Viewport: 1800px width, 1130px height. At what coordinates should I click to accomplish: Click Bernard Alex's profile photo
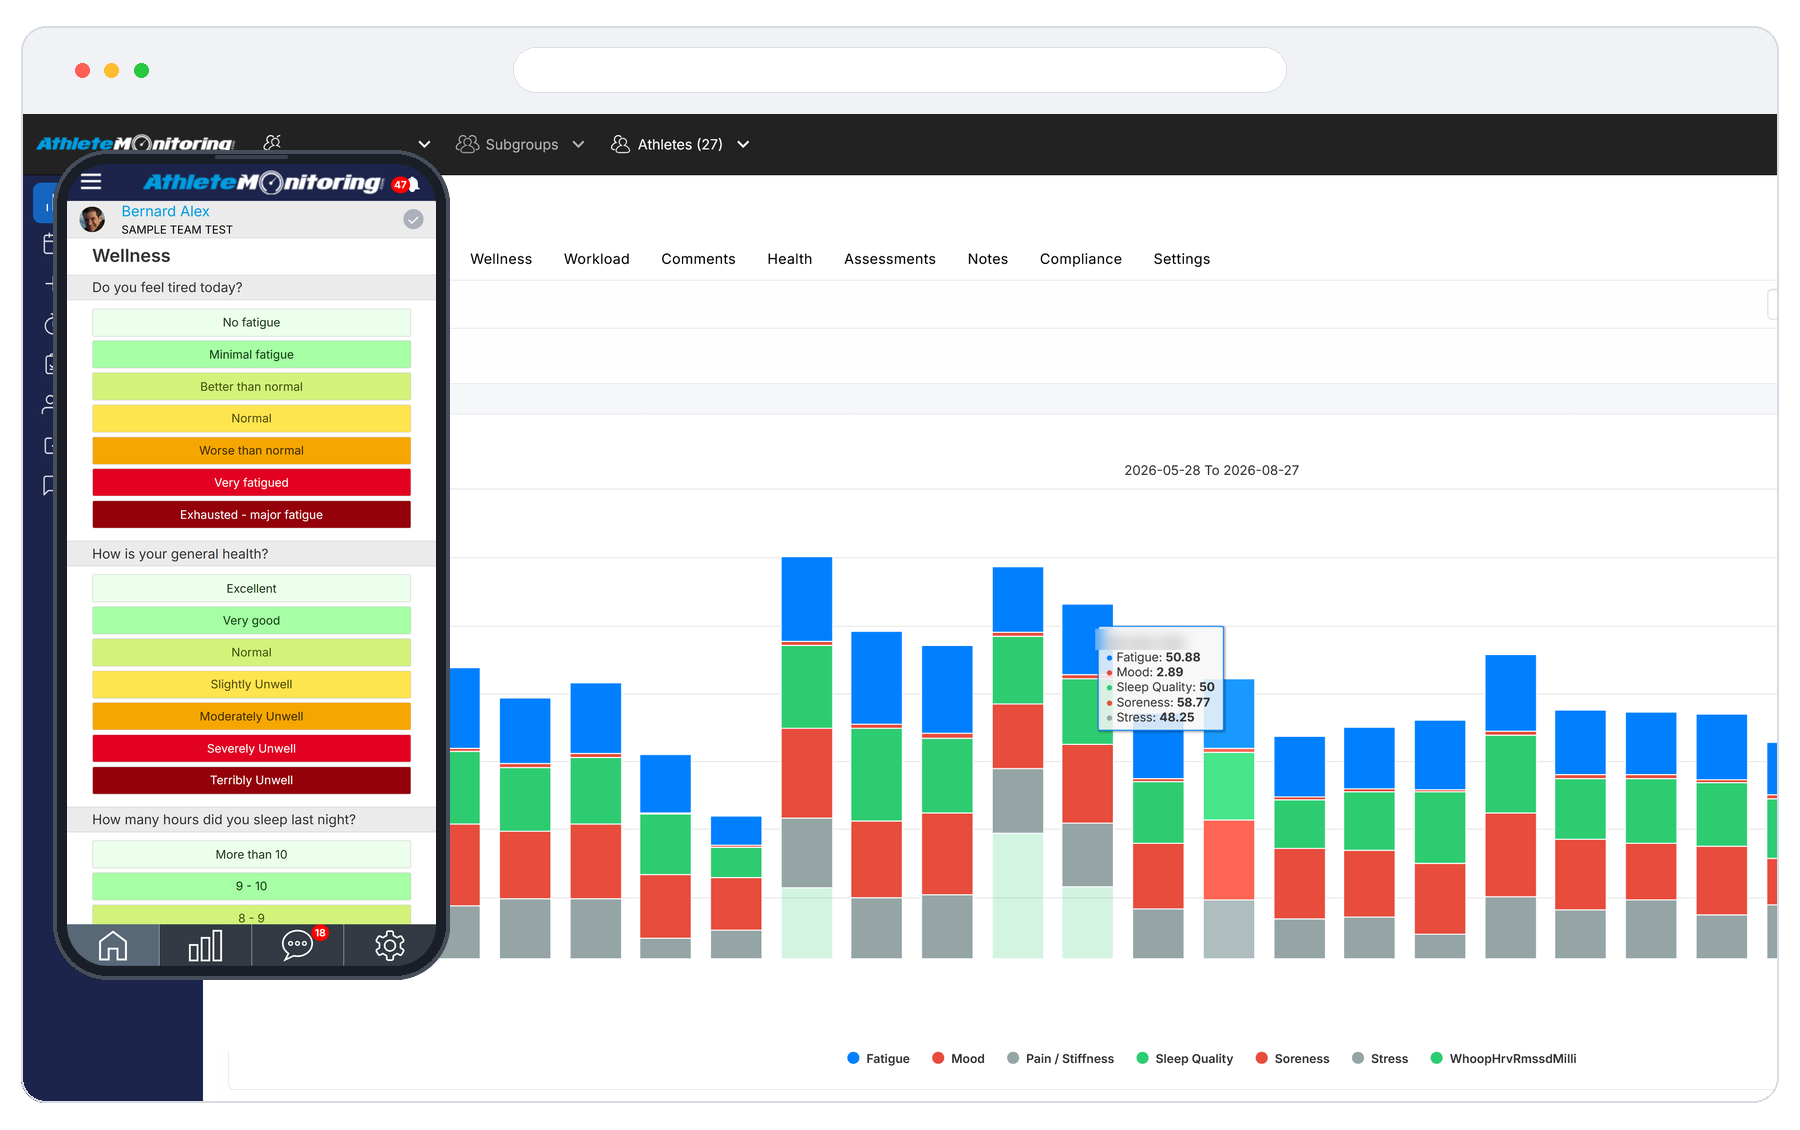pos(93,219)
